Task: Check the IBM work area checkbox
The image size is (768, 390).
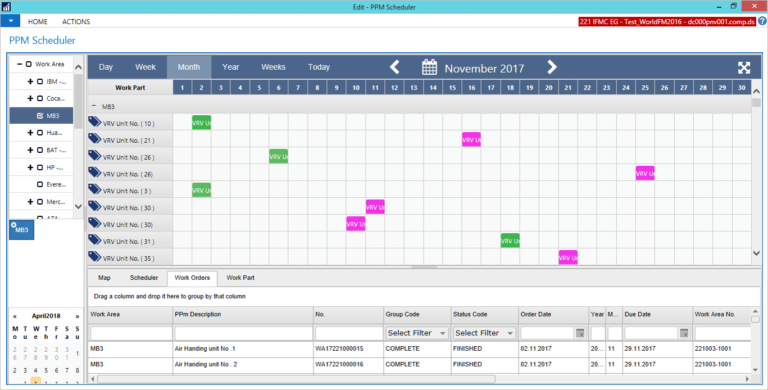Action: pos(40,82)
